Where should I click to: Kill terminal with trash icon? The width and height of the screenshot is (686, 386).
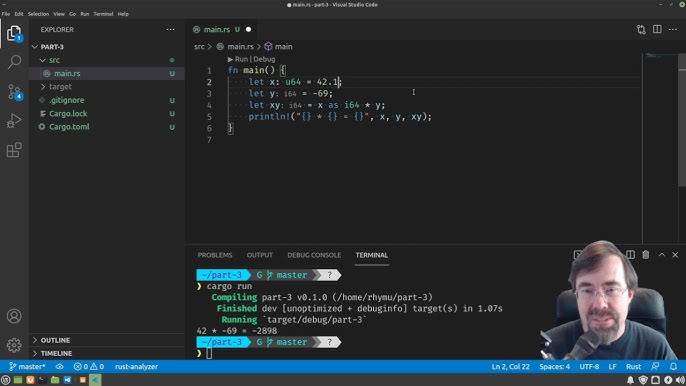pyautogui.click(x=646, y=255)
